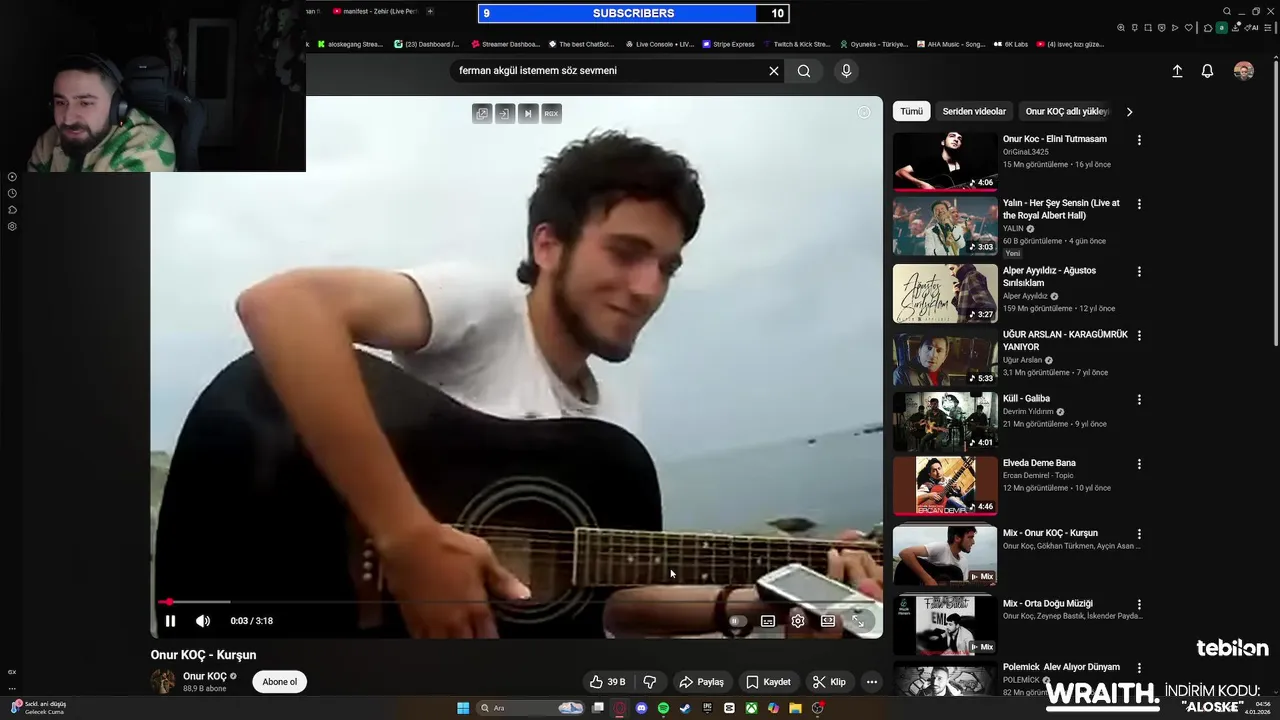Open the '6K Labs' bookmark
1280x720 pixels.
pos(1010,44)
